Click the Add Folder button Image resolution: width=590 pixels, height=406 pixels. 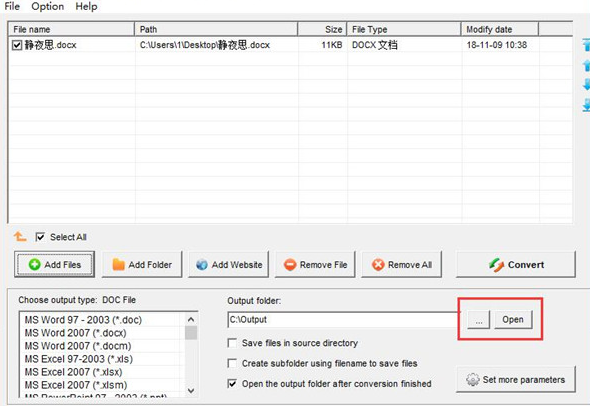(142, 265)
